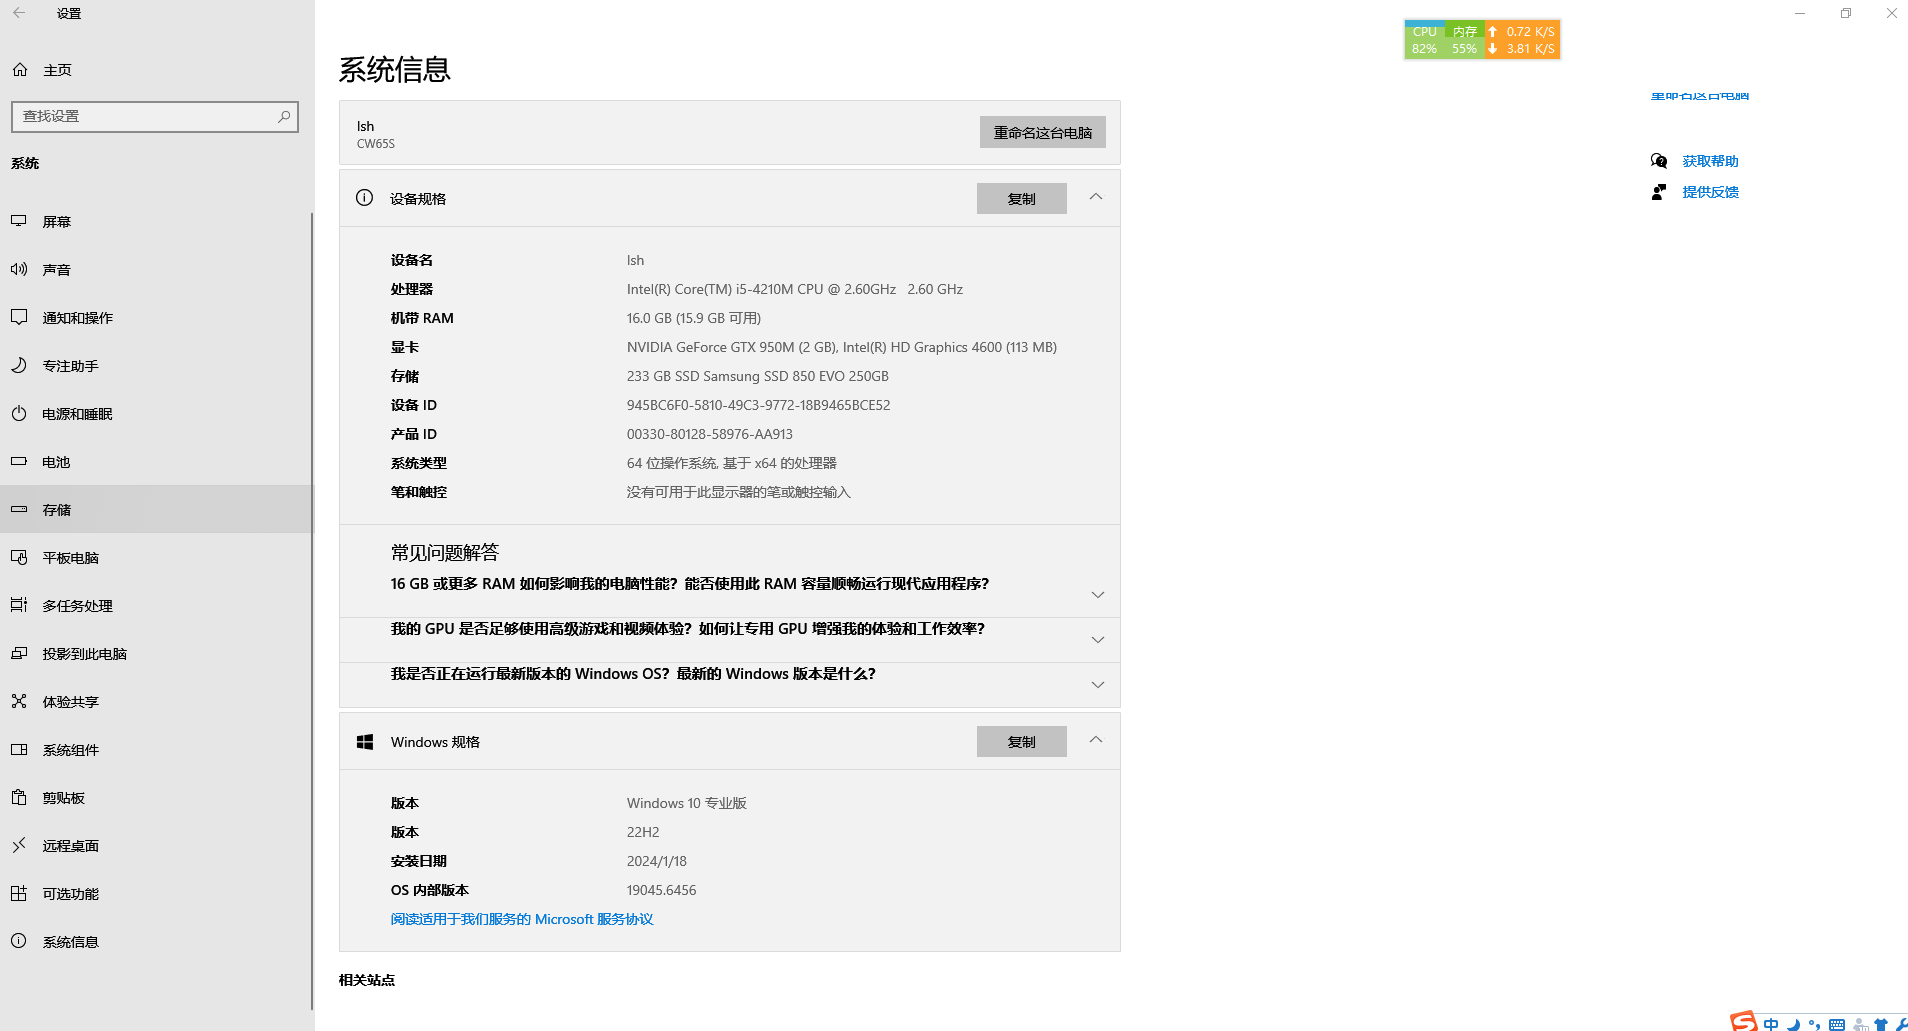Screen dimensions: 1908x1031
Task: Collapse the Windows 规格 section
Action: point(1096,740)
